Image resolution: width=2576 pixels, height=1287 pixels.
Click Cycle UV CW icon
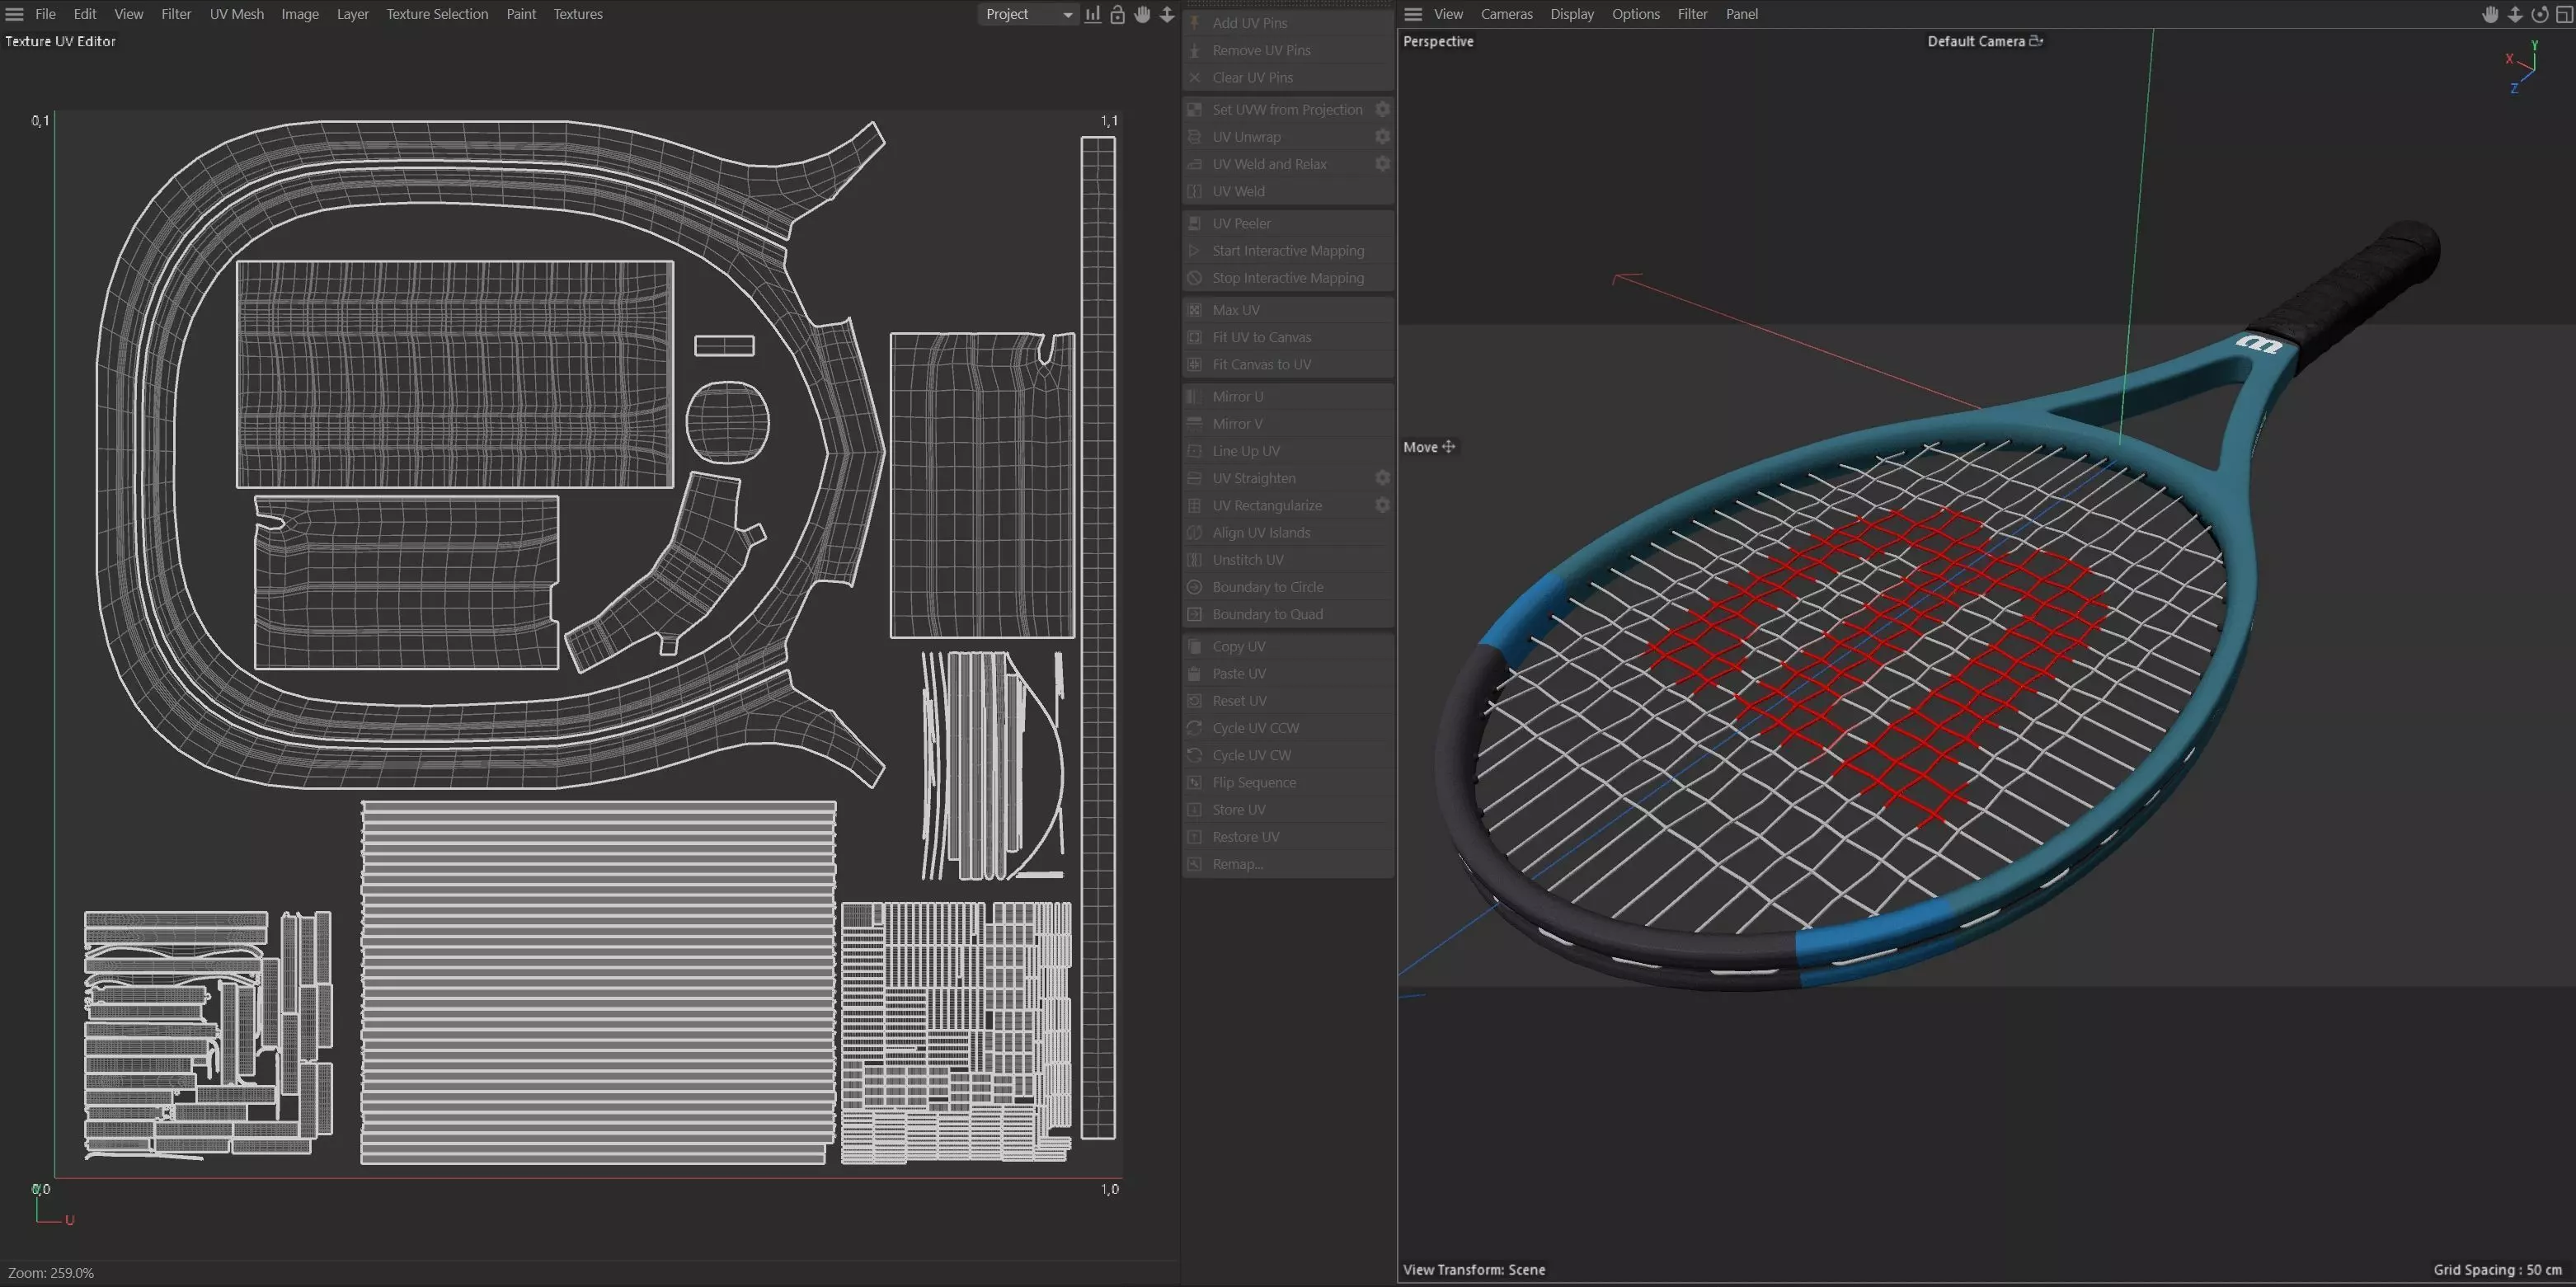point(1194,755)
